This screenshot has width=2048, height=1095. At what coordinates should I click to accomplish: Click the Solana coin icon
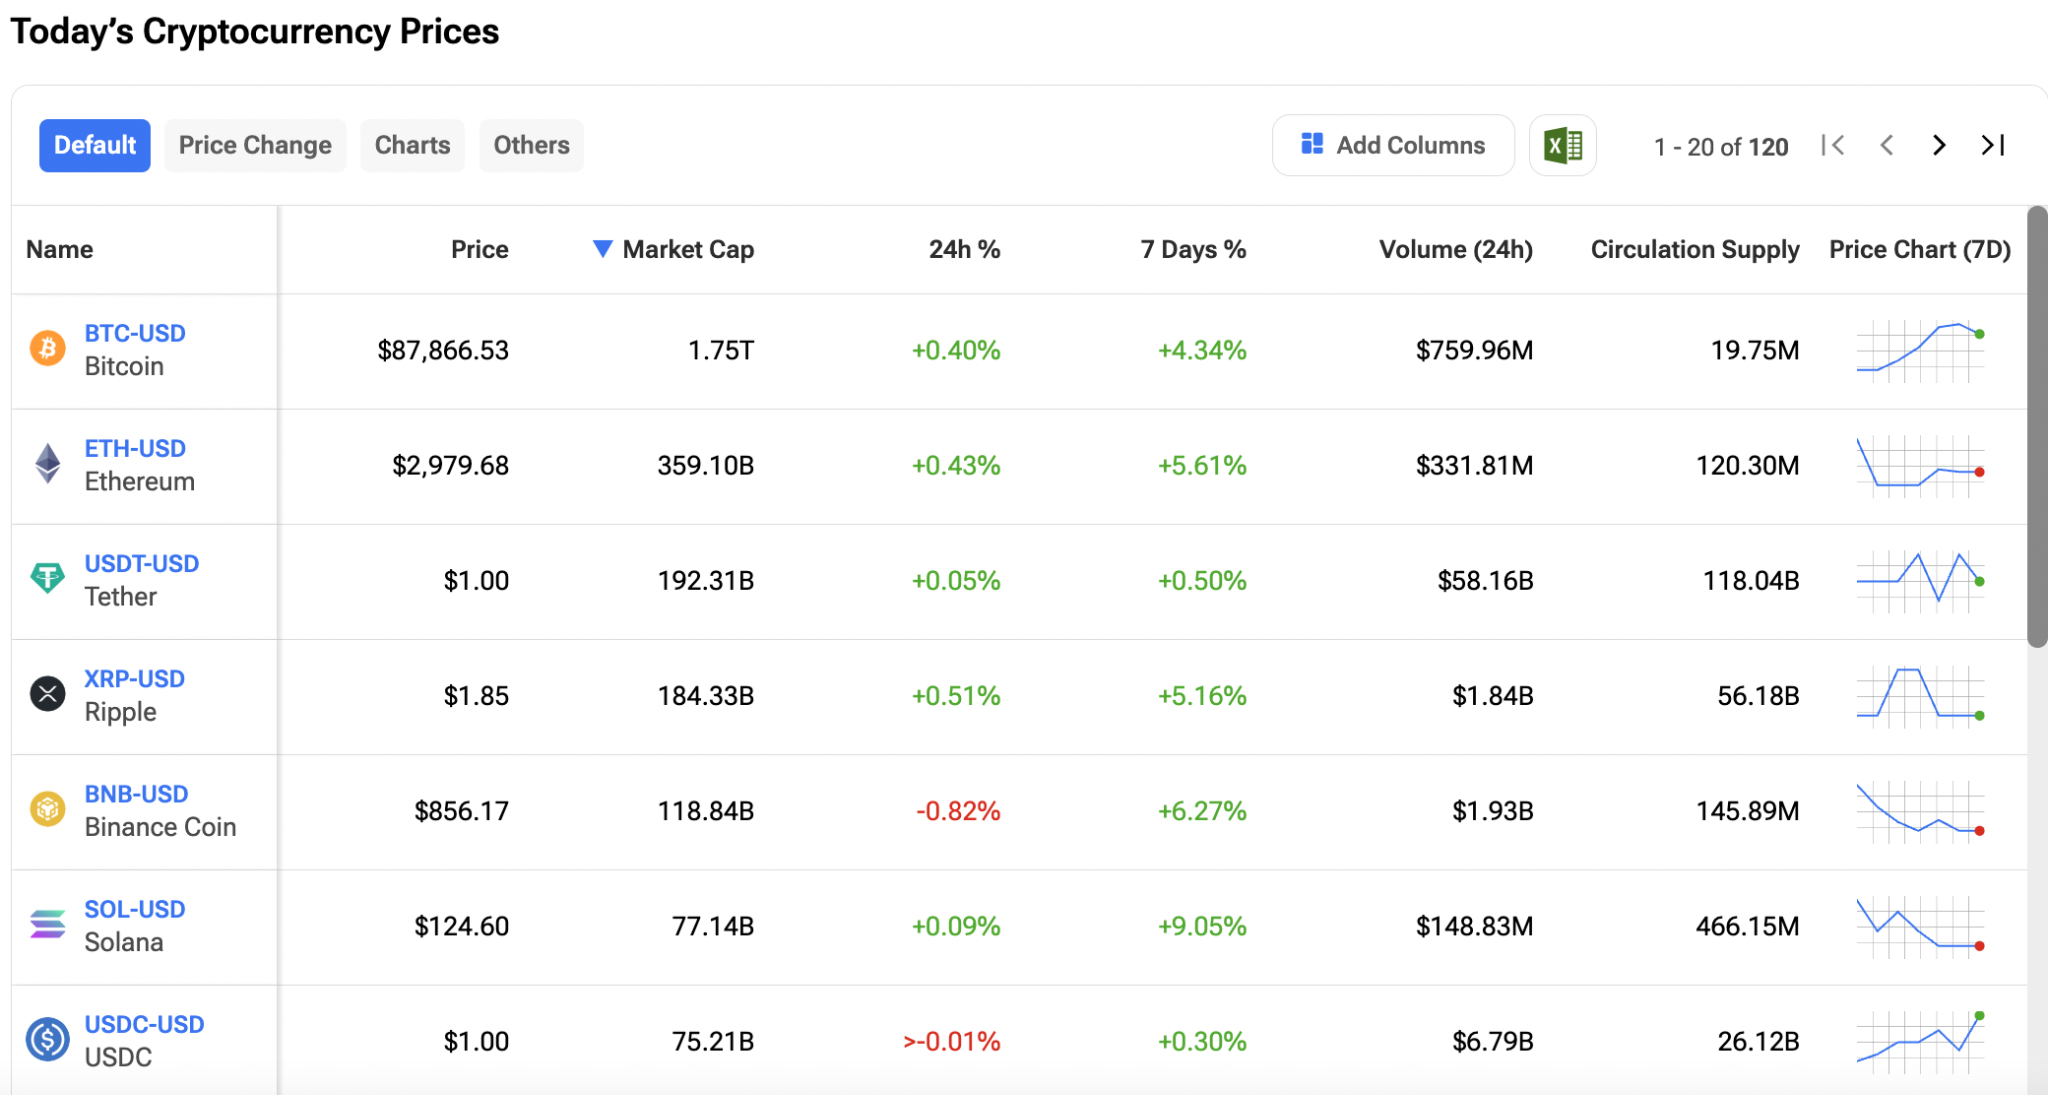click(x=47, y=925)
